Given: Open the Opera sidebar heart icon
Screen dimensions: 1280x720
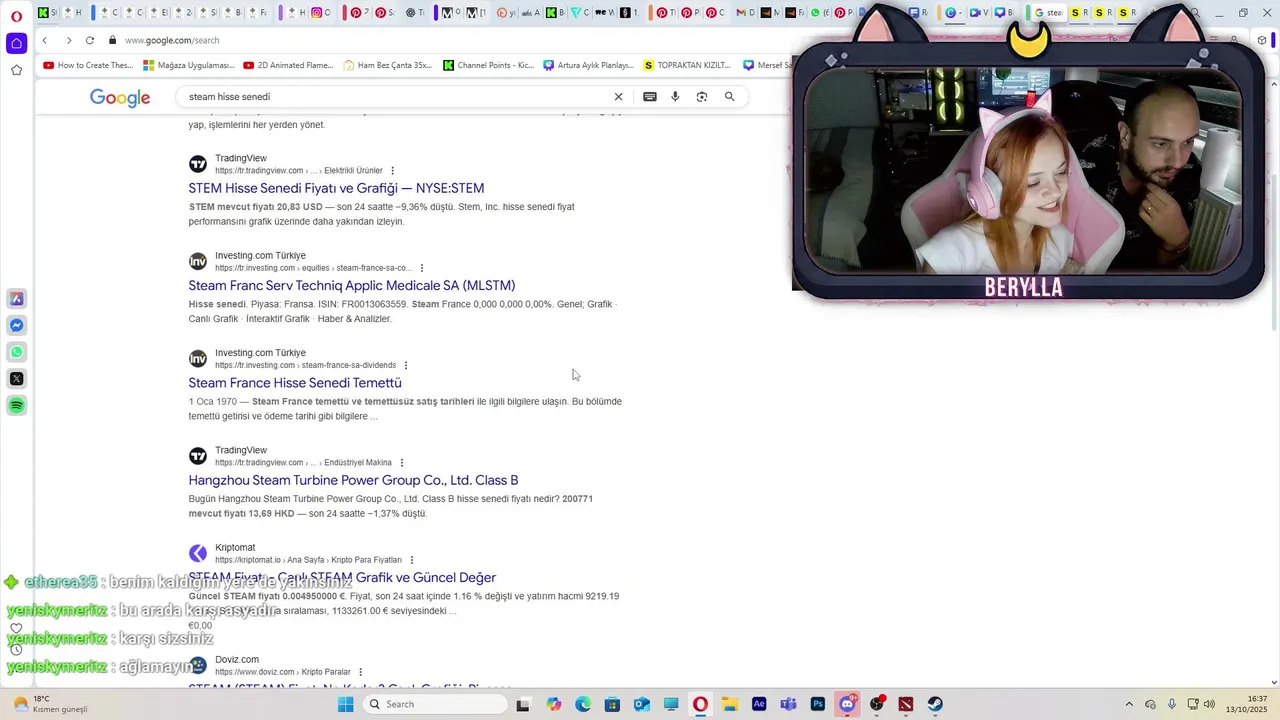Looking at the screenshot, I should click(16, 629).
